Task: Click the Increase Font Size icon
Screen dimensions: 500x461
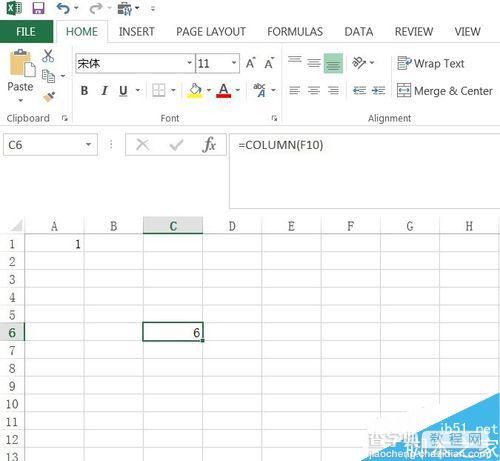Action: click(251, 63)
